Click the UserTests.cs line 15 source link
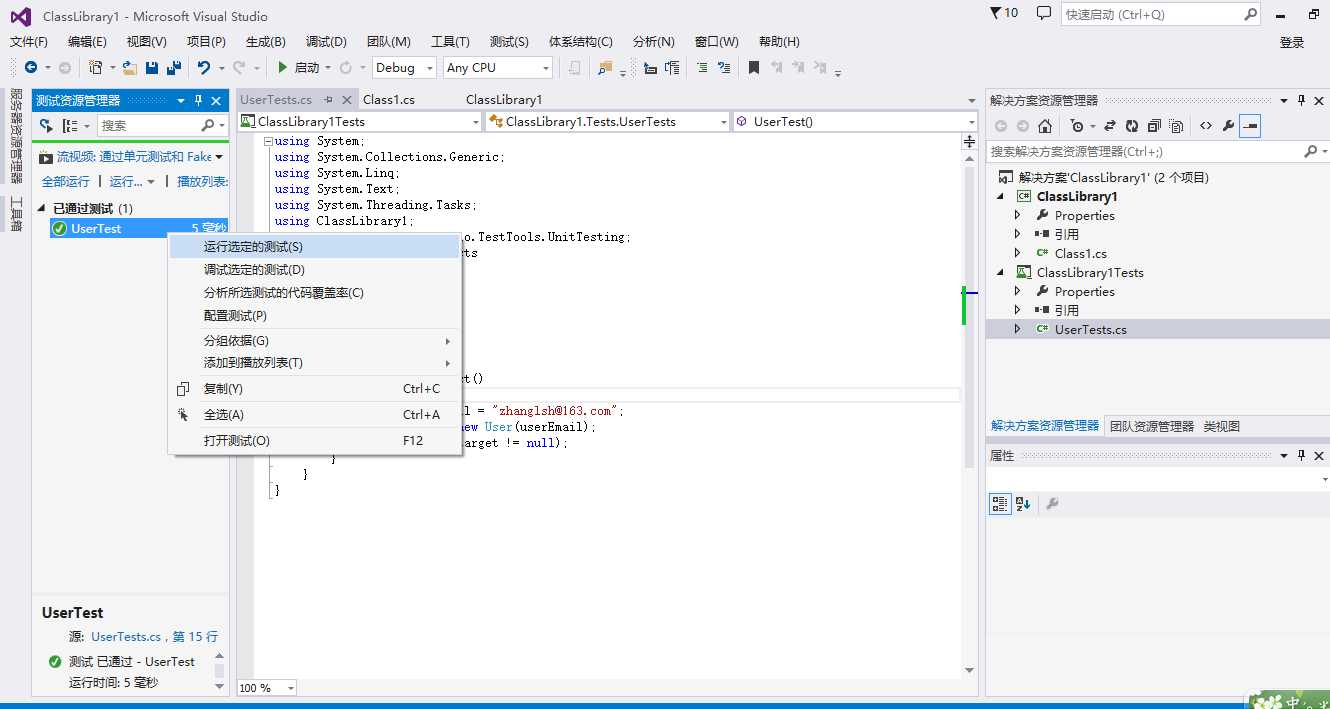Image resolution: width=1330 pixels, height=709 pixels. pos(154,636)
